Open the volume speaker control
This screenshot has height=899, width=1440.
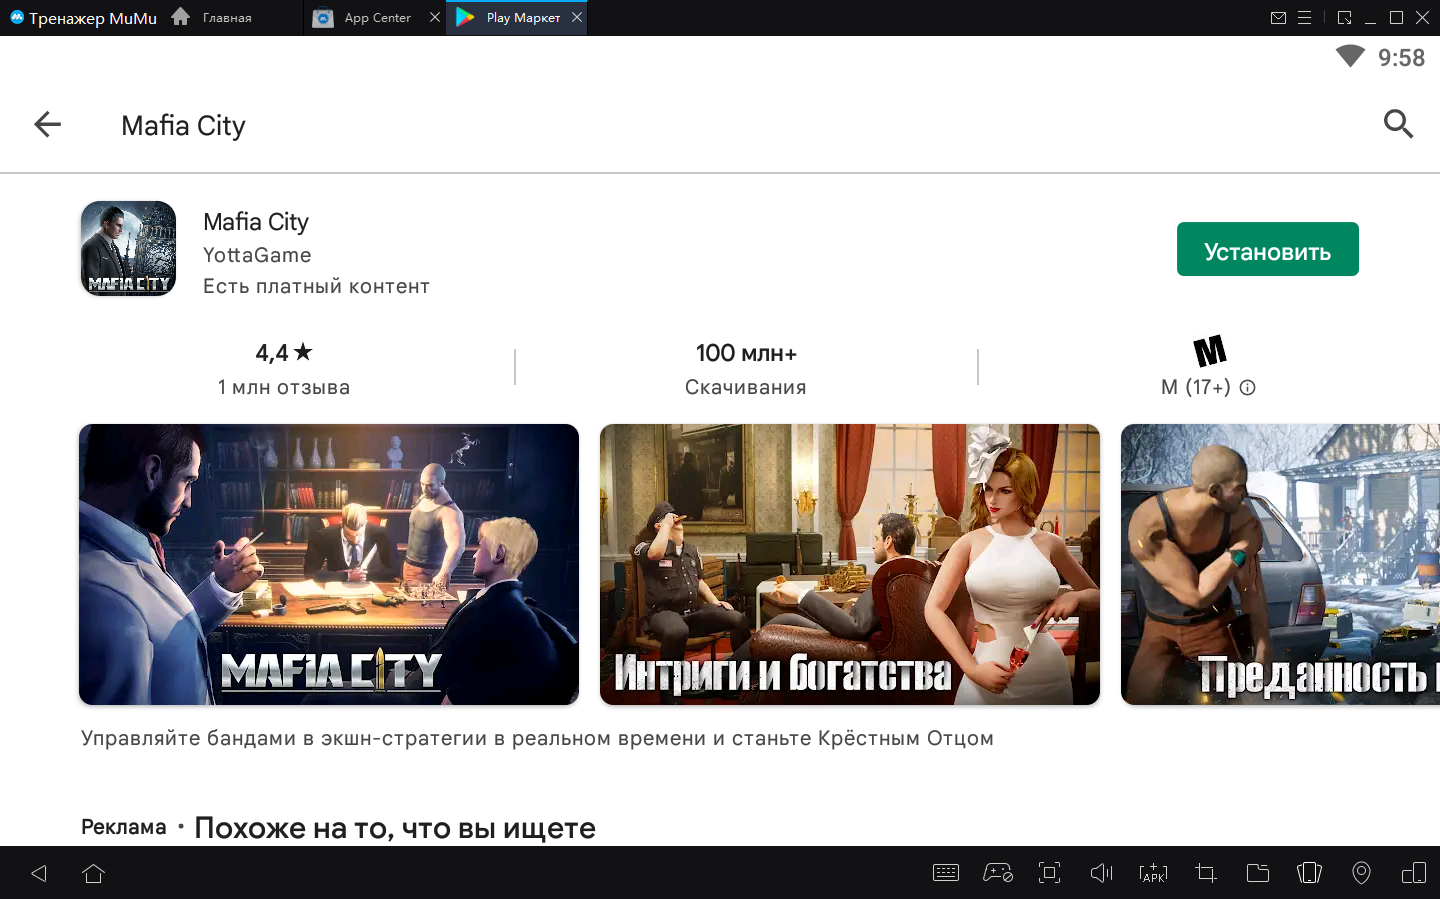[x=1101, y=873]
